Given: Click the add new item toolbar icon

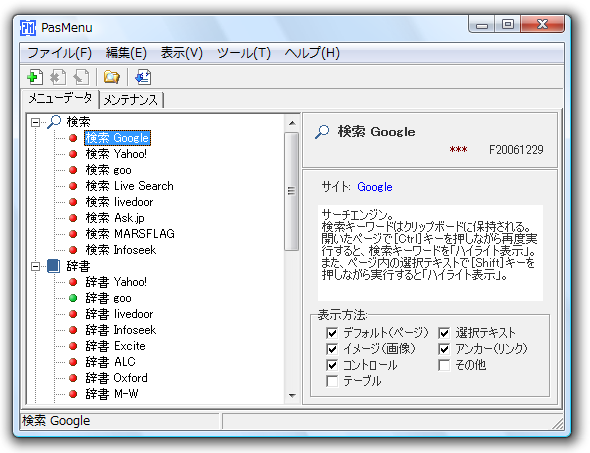Looking at the screenshot, I should 35,77.
